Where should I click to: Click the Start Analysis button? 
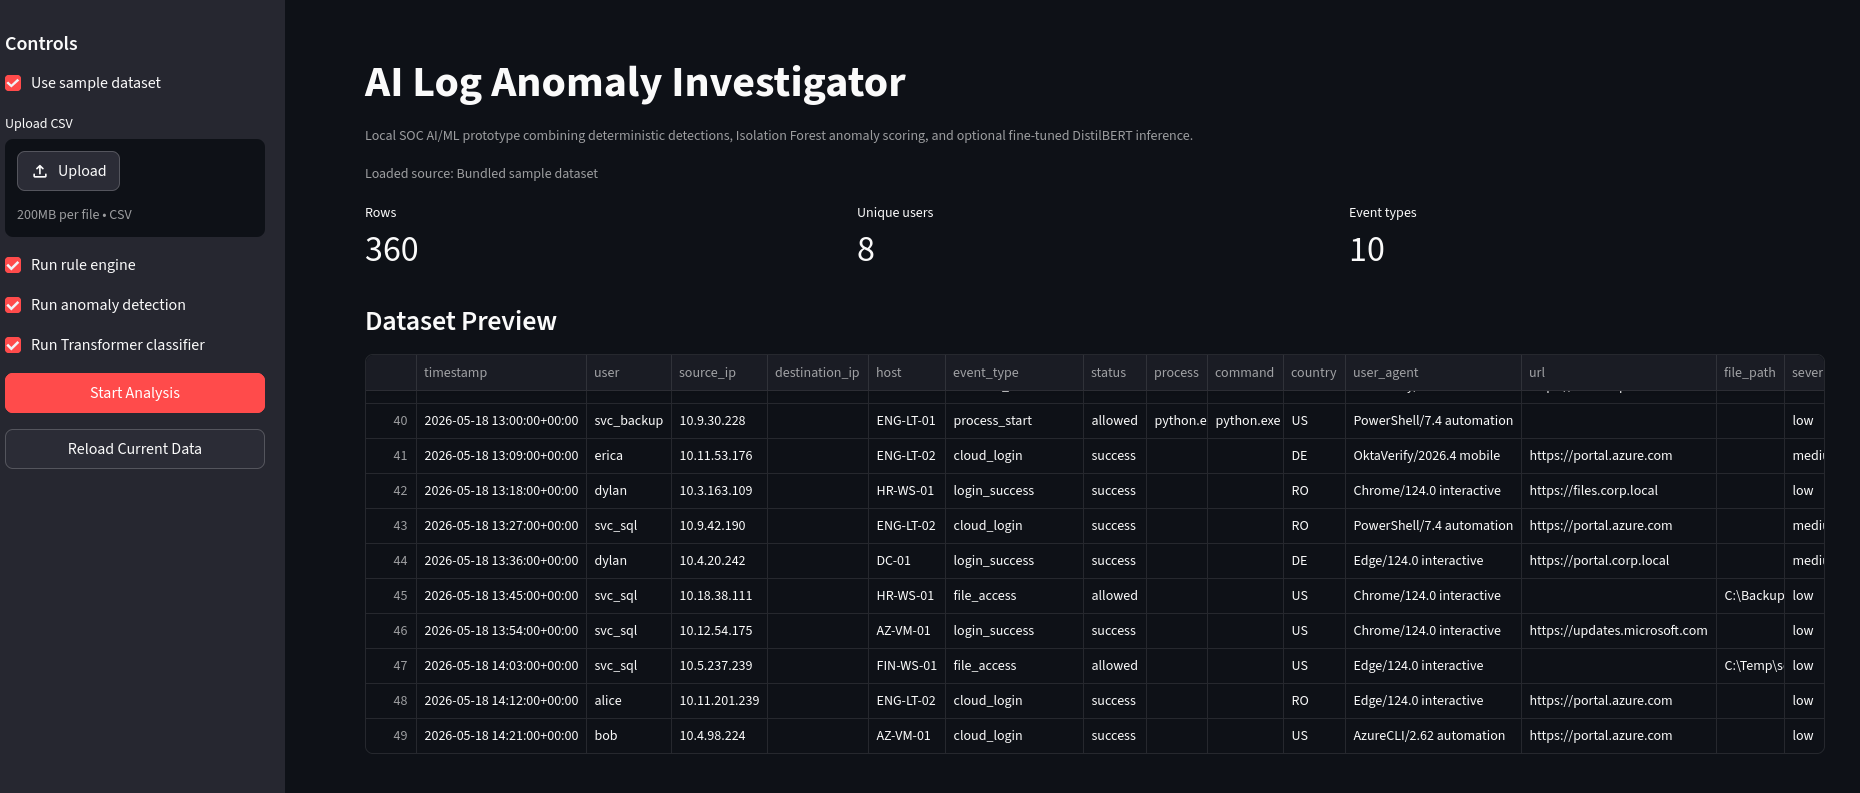[x=135, y=393]
